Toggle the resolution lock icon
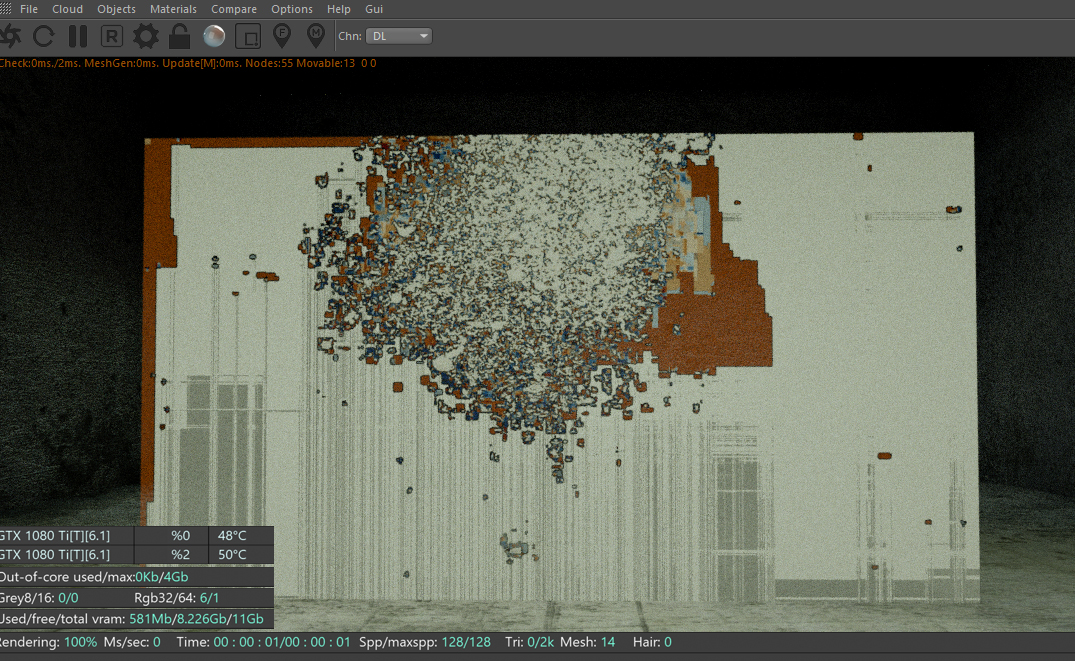 tap(180, 36)
